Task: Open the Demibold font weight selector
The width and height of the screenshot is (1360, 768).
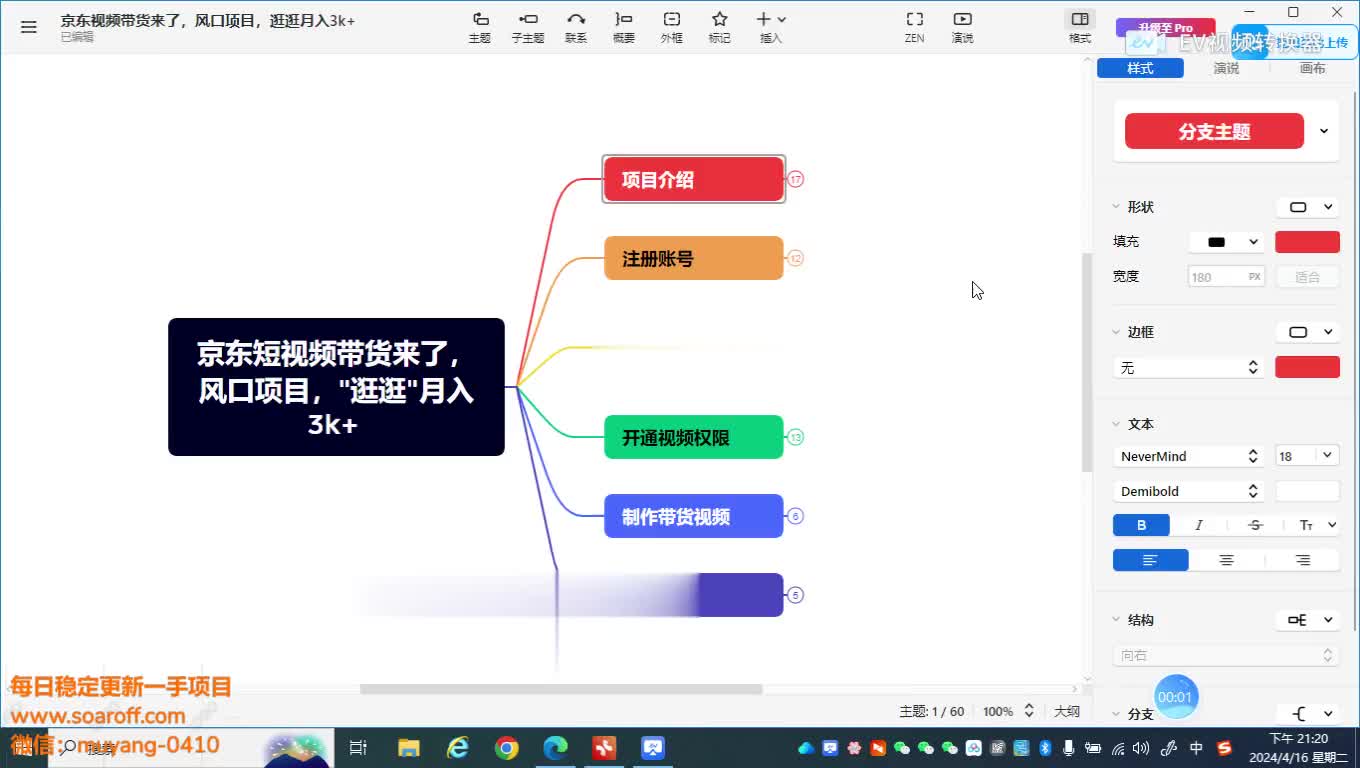Action: (1189, 491)
